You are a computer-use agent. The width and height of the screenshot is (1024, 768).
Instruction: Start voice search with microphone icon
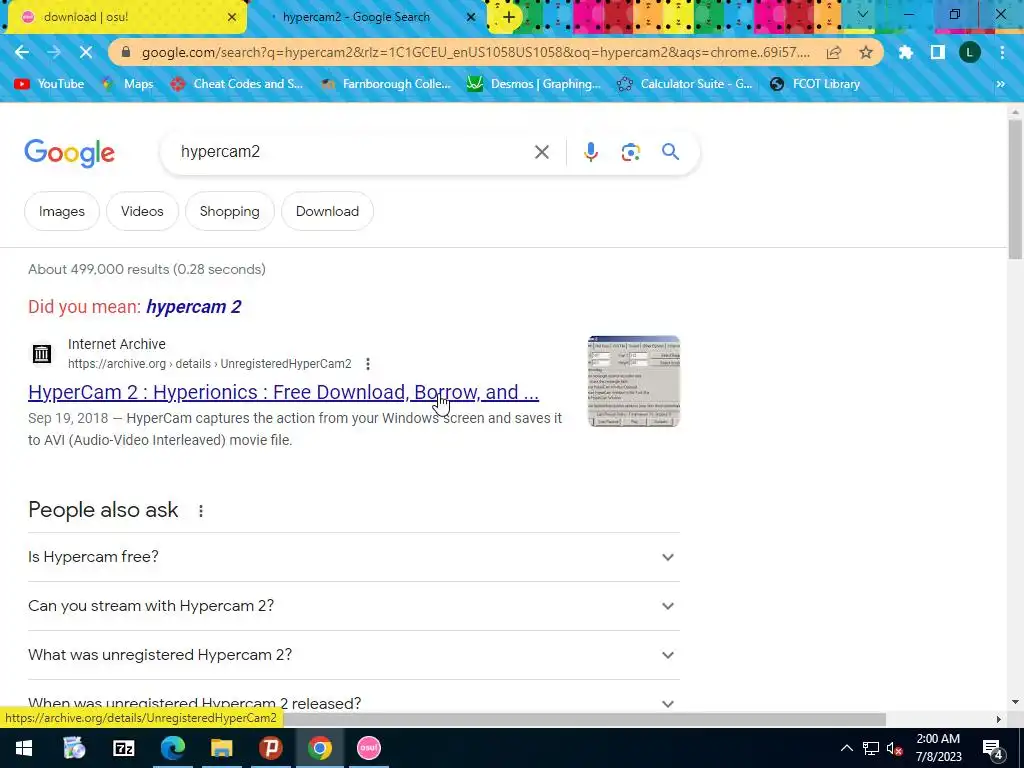[x=590, y=152]
